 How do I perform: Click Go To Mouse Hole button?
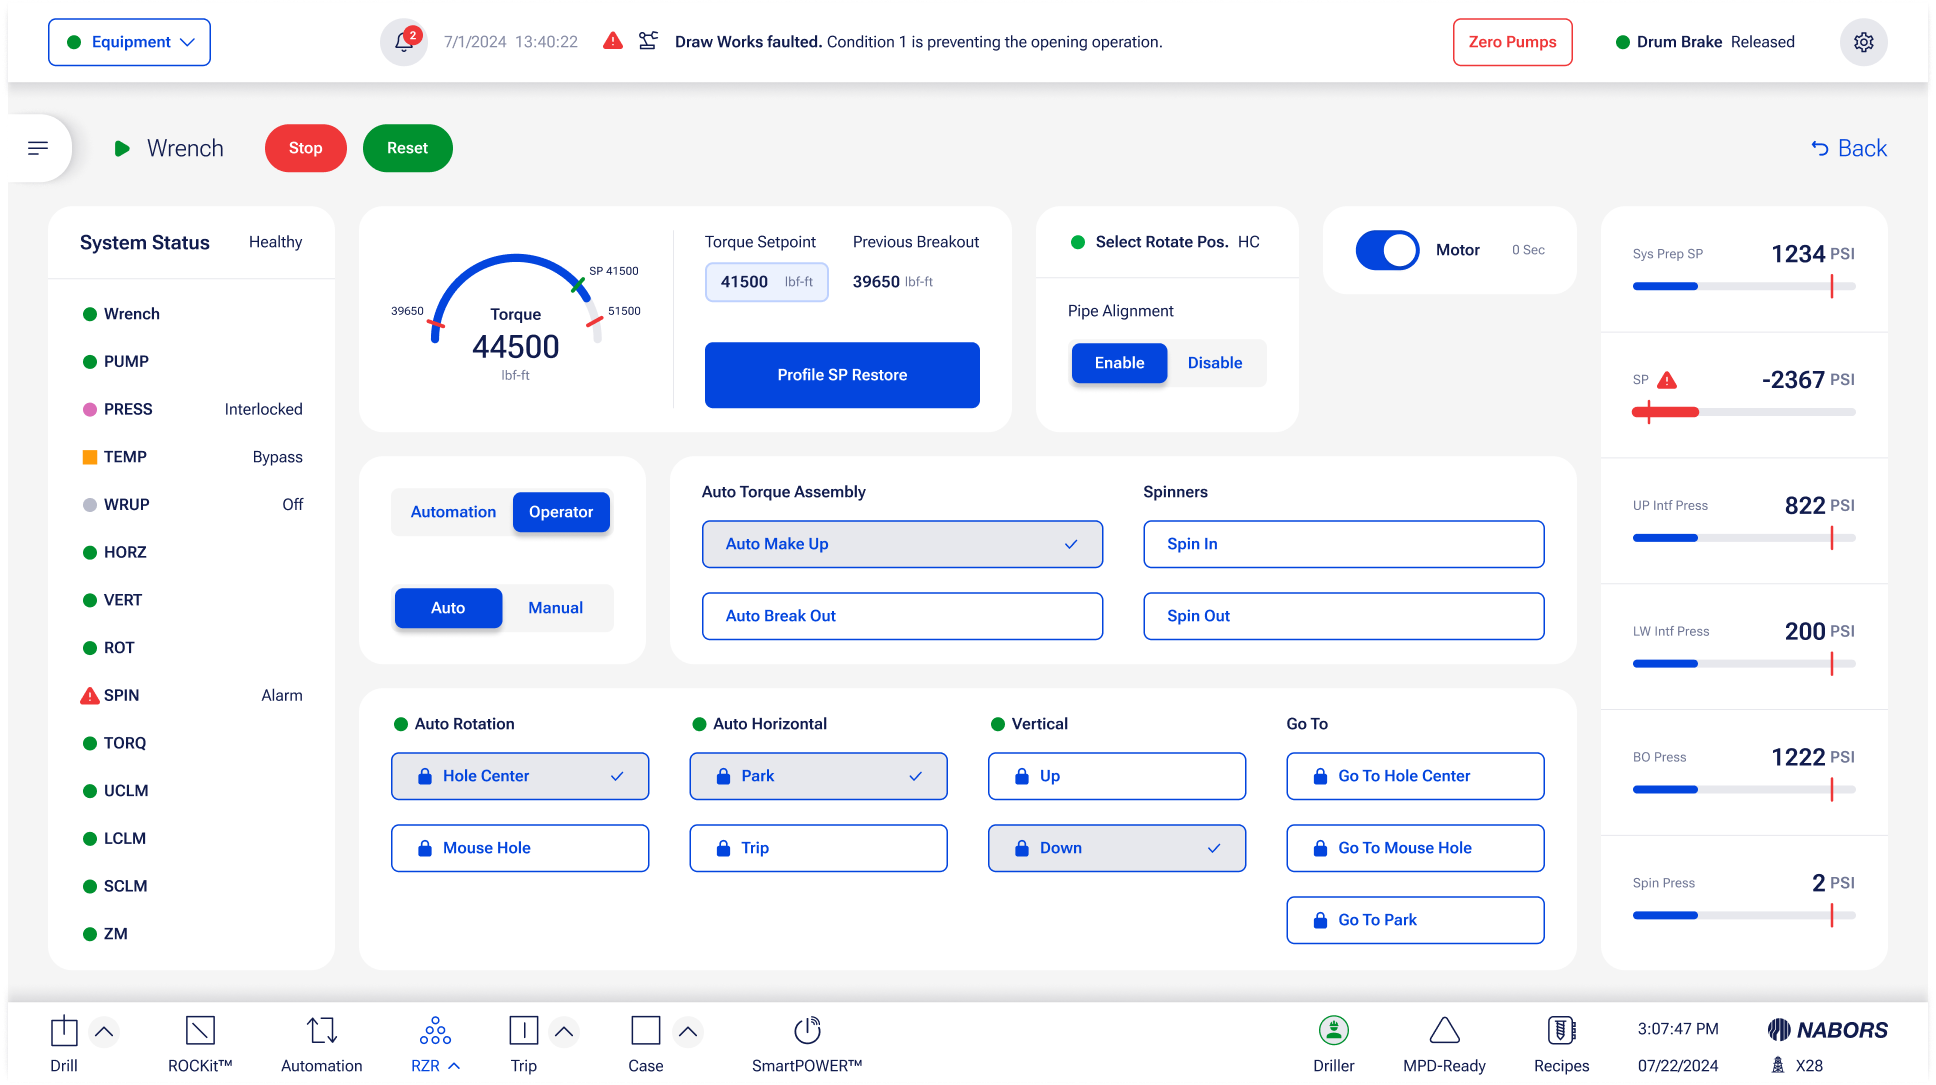[x=1415, y=848]
